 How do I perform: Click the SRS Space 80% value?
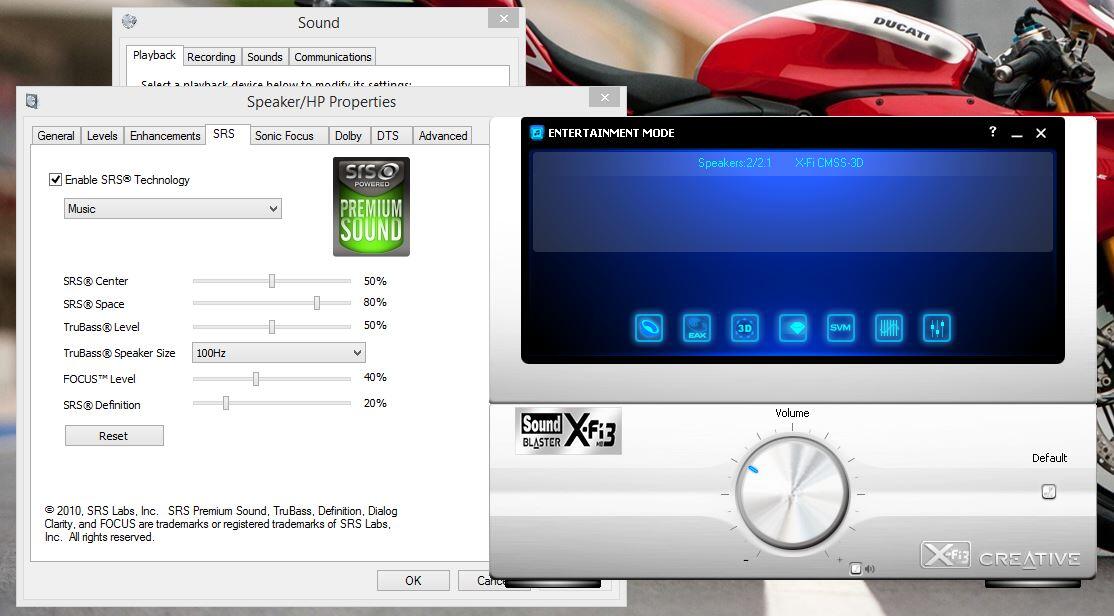tap(375, 303)
